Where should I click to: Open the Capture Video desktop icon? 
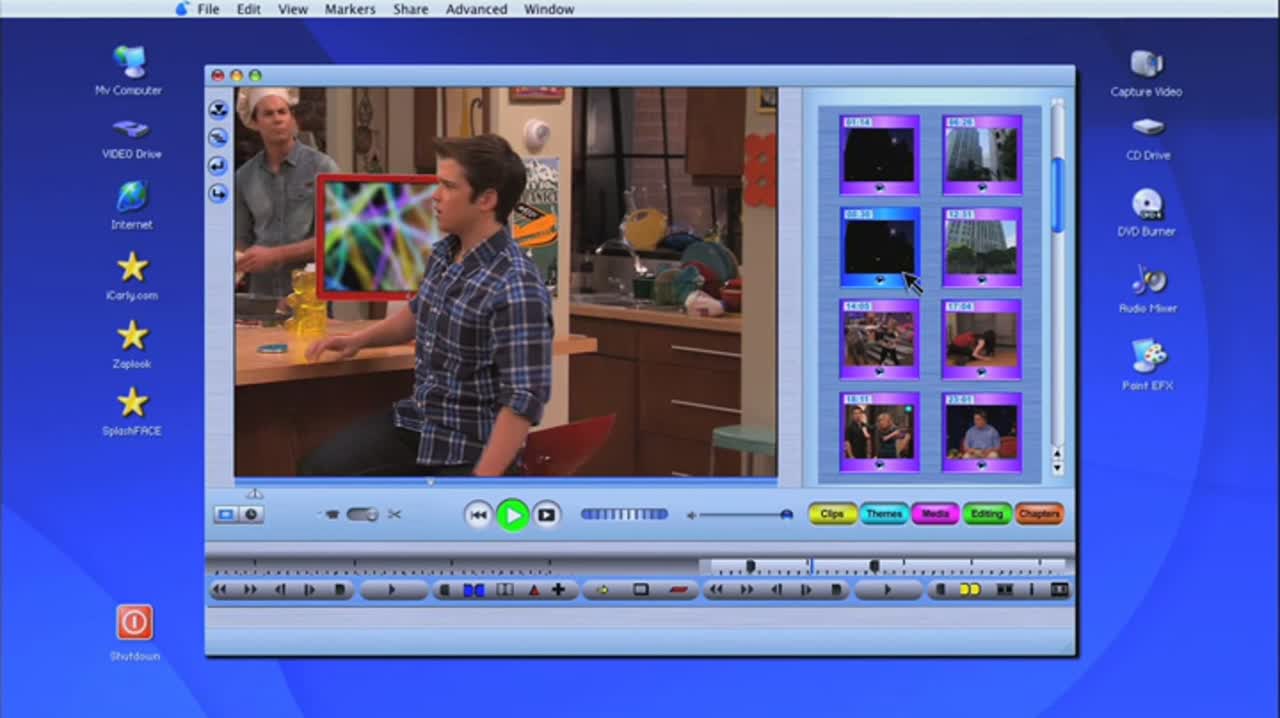[x=1146, y=64]
